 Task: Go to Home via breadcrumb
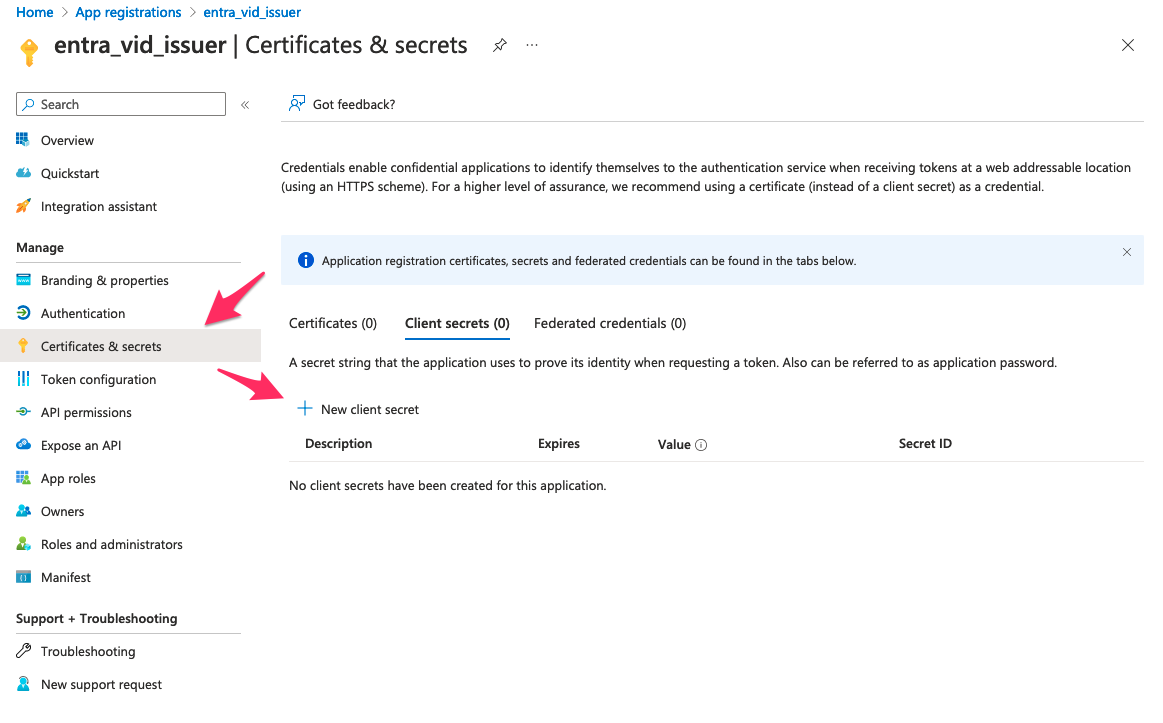click(x=35, y=13)
